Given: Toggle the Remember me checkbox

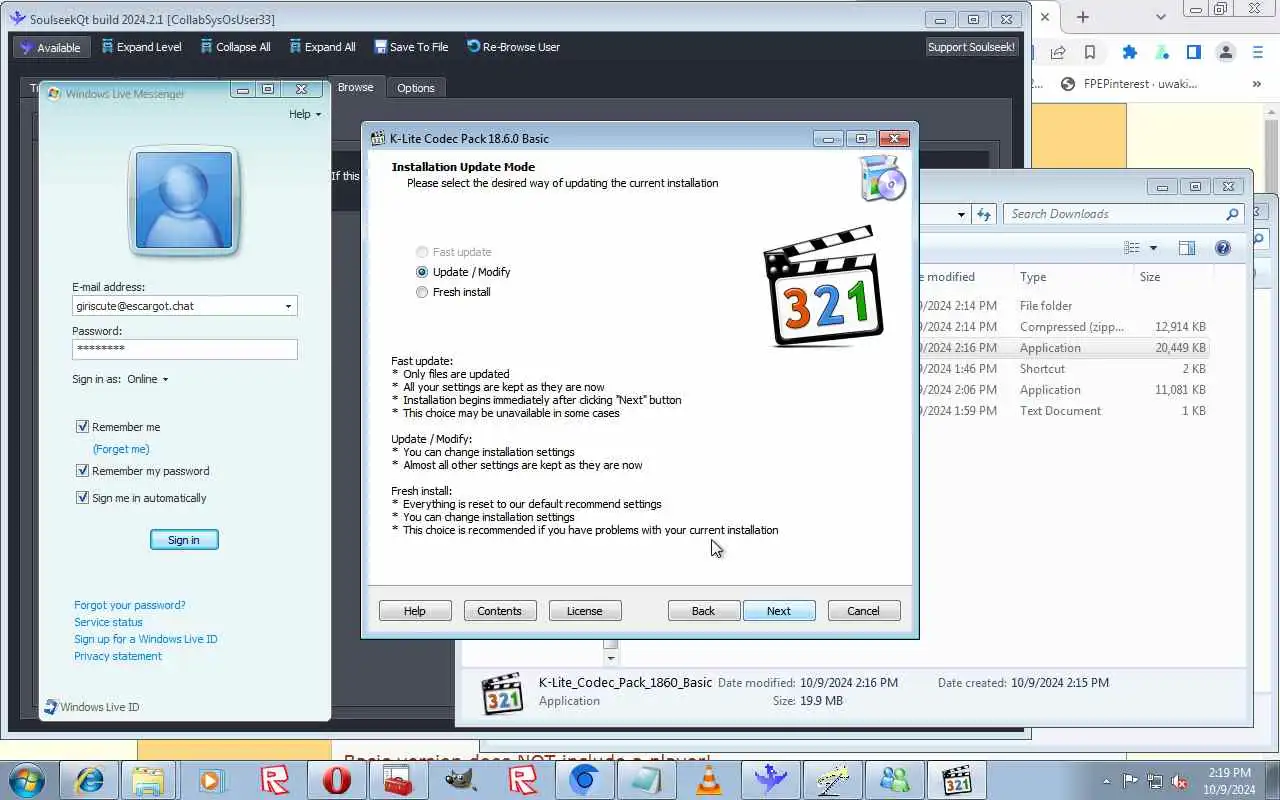Looking at the screenshot, I should click(83, 427).
